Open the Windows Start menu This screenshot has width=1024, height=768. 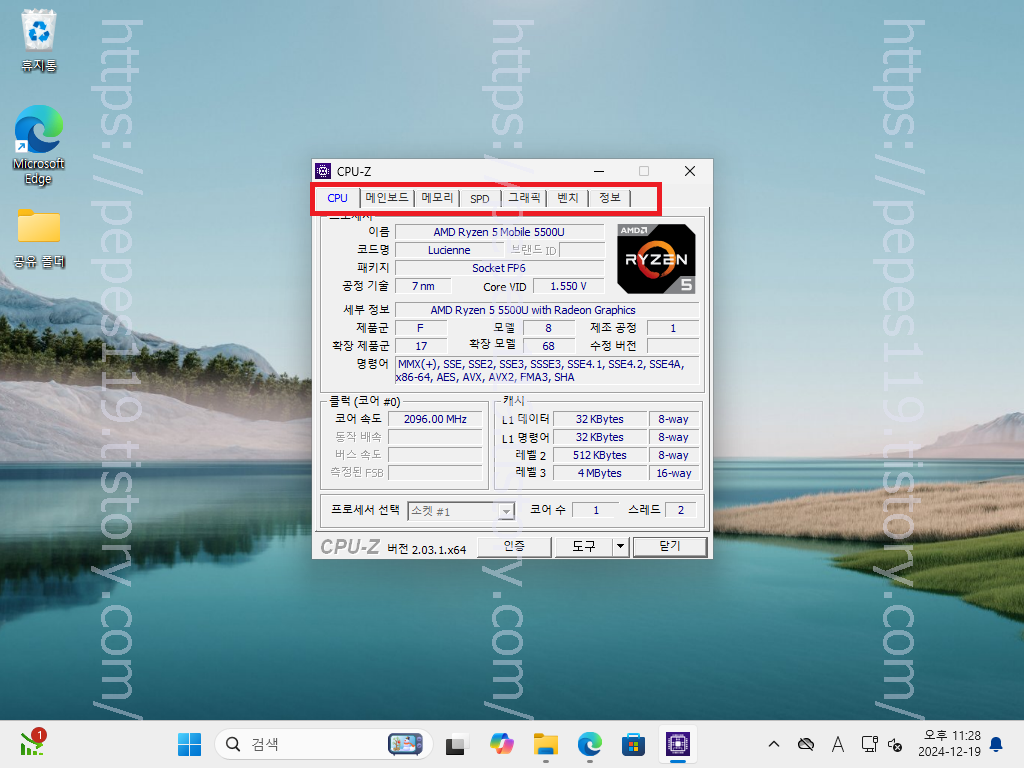pos(189,744)
